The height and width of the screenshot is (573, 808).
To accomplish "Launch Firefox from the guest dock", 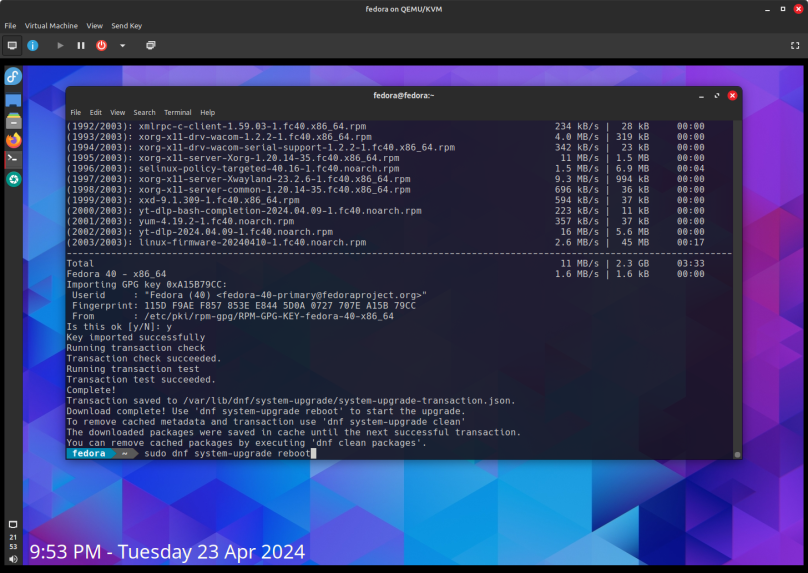I will tap(13, 140).
